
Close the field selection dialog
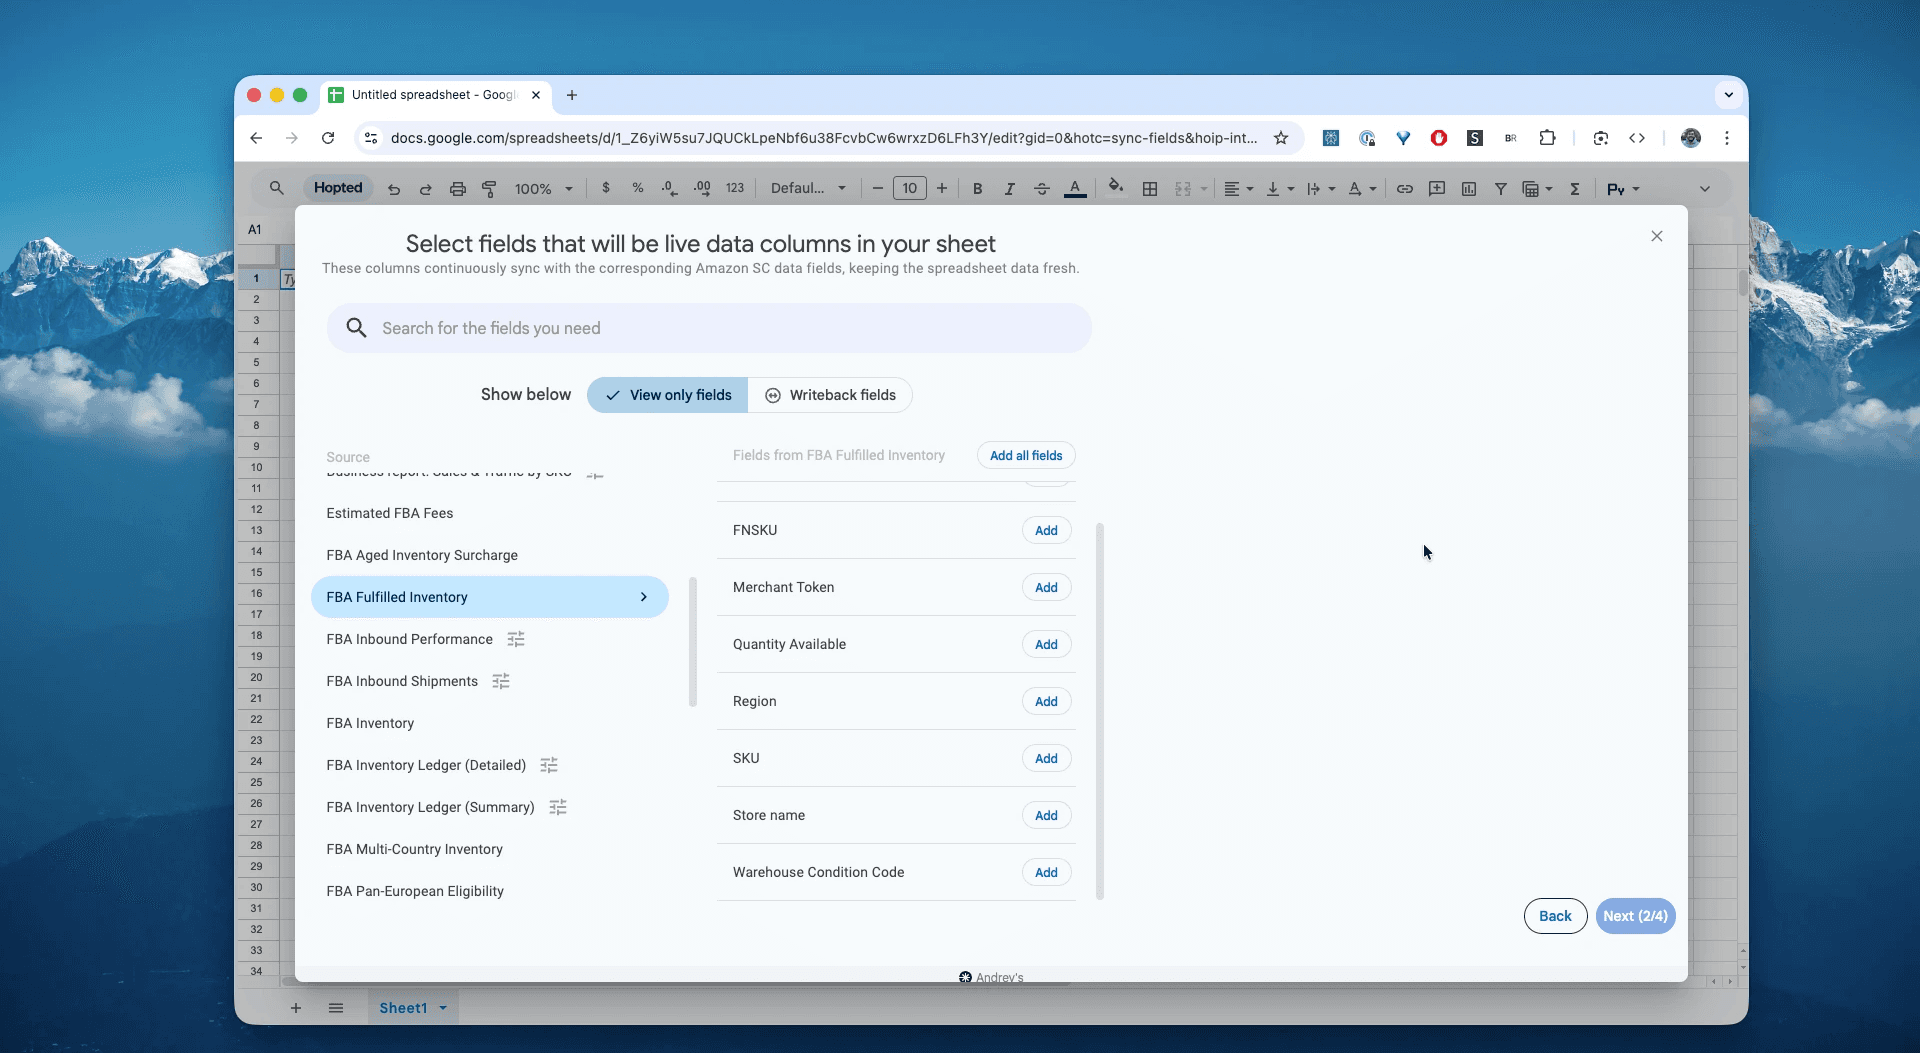tap(1657, 236)
